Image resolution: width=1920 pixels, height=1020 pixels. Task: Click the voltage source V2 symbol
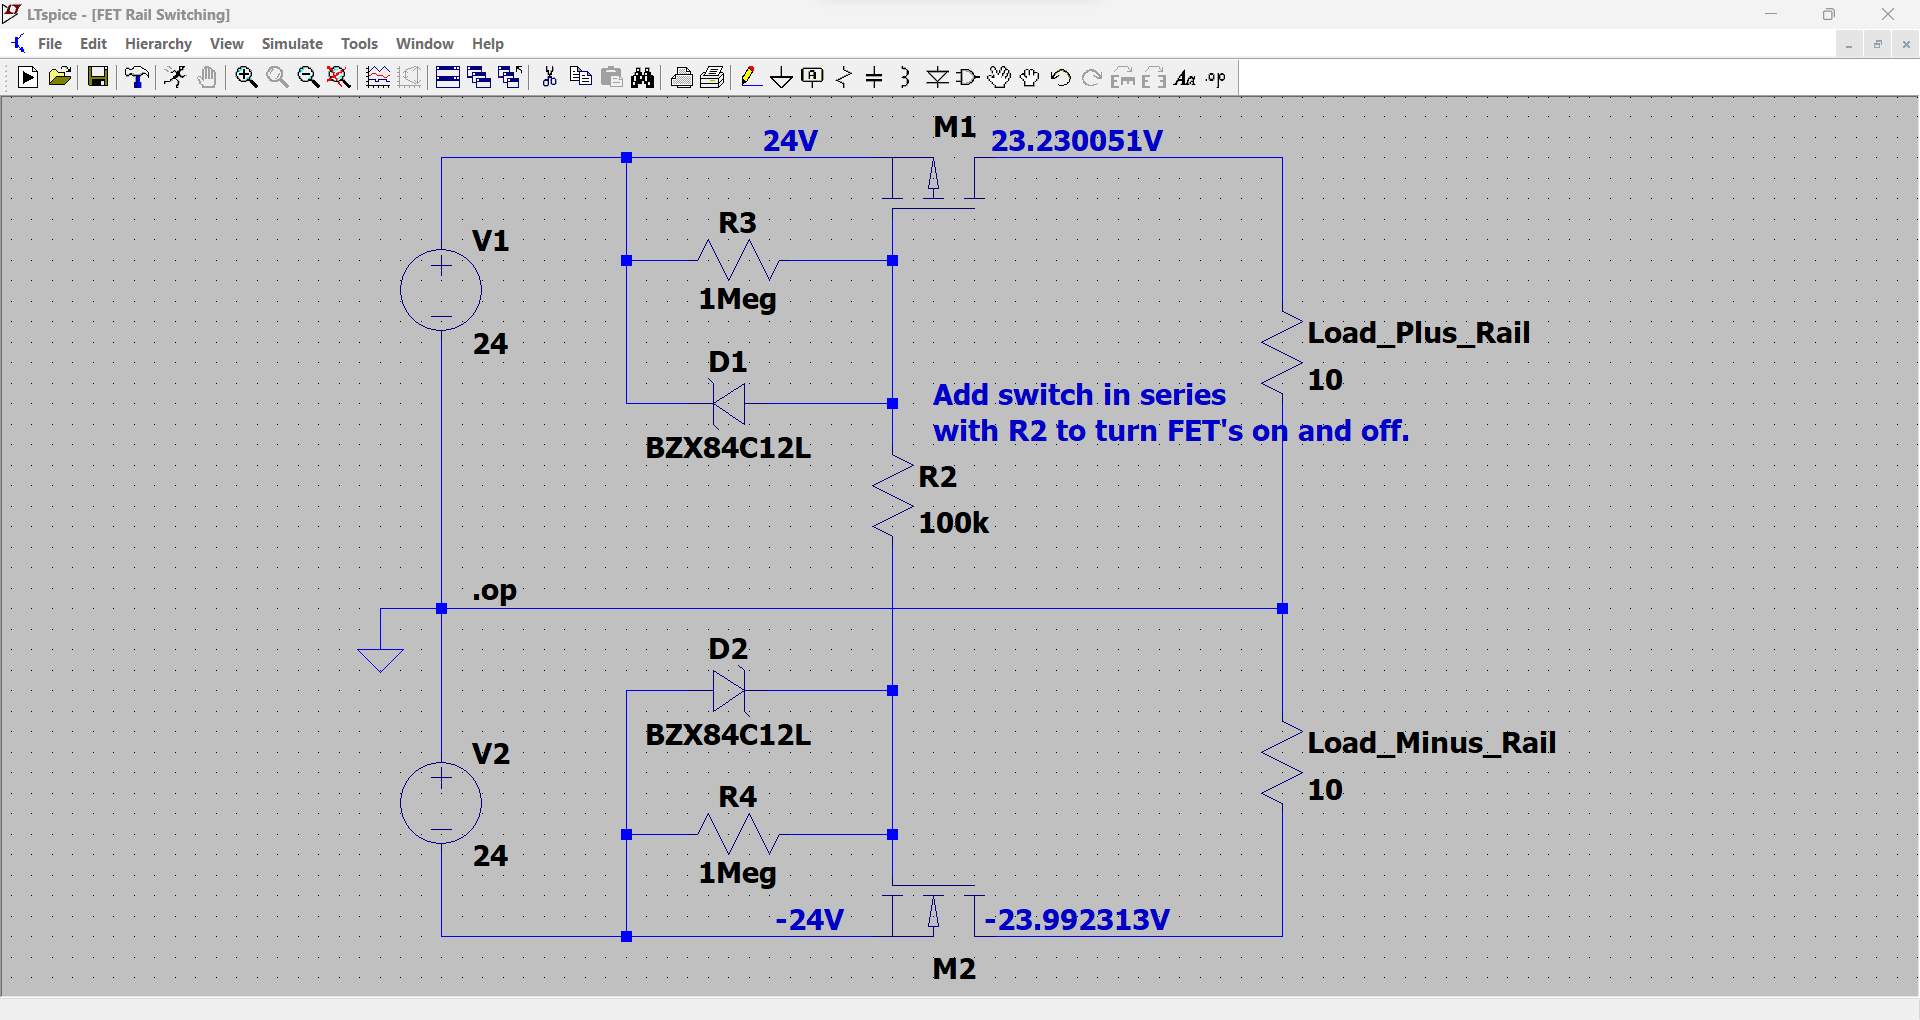[441, 802]
